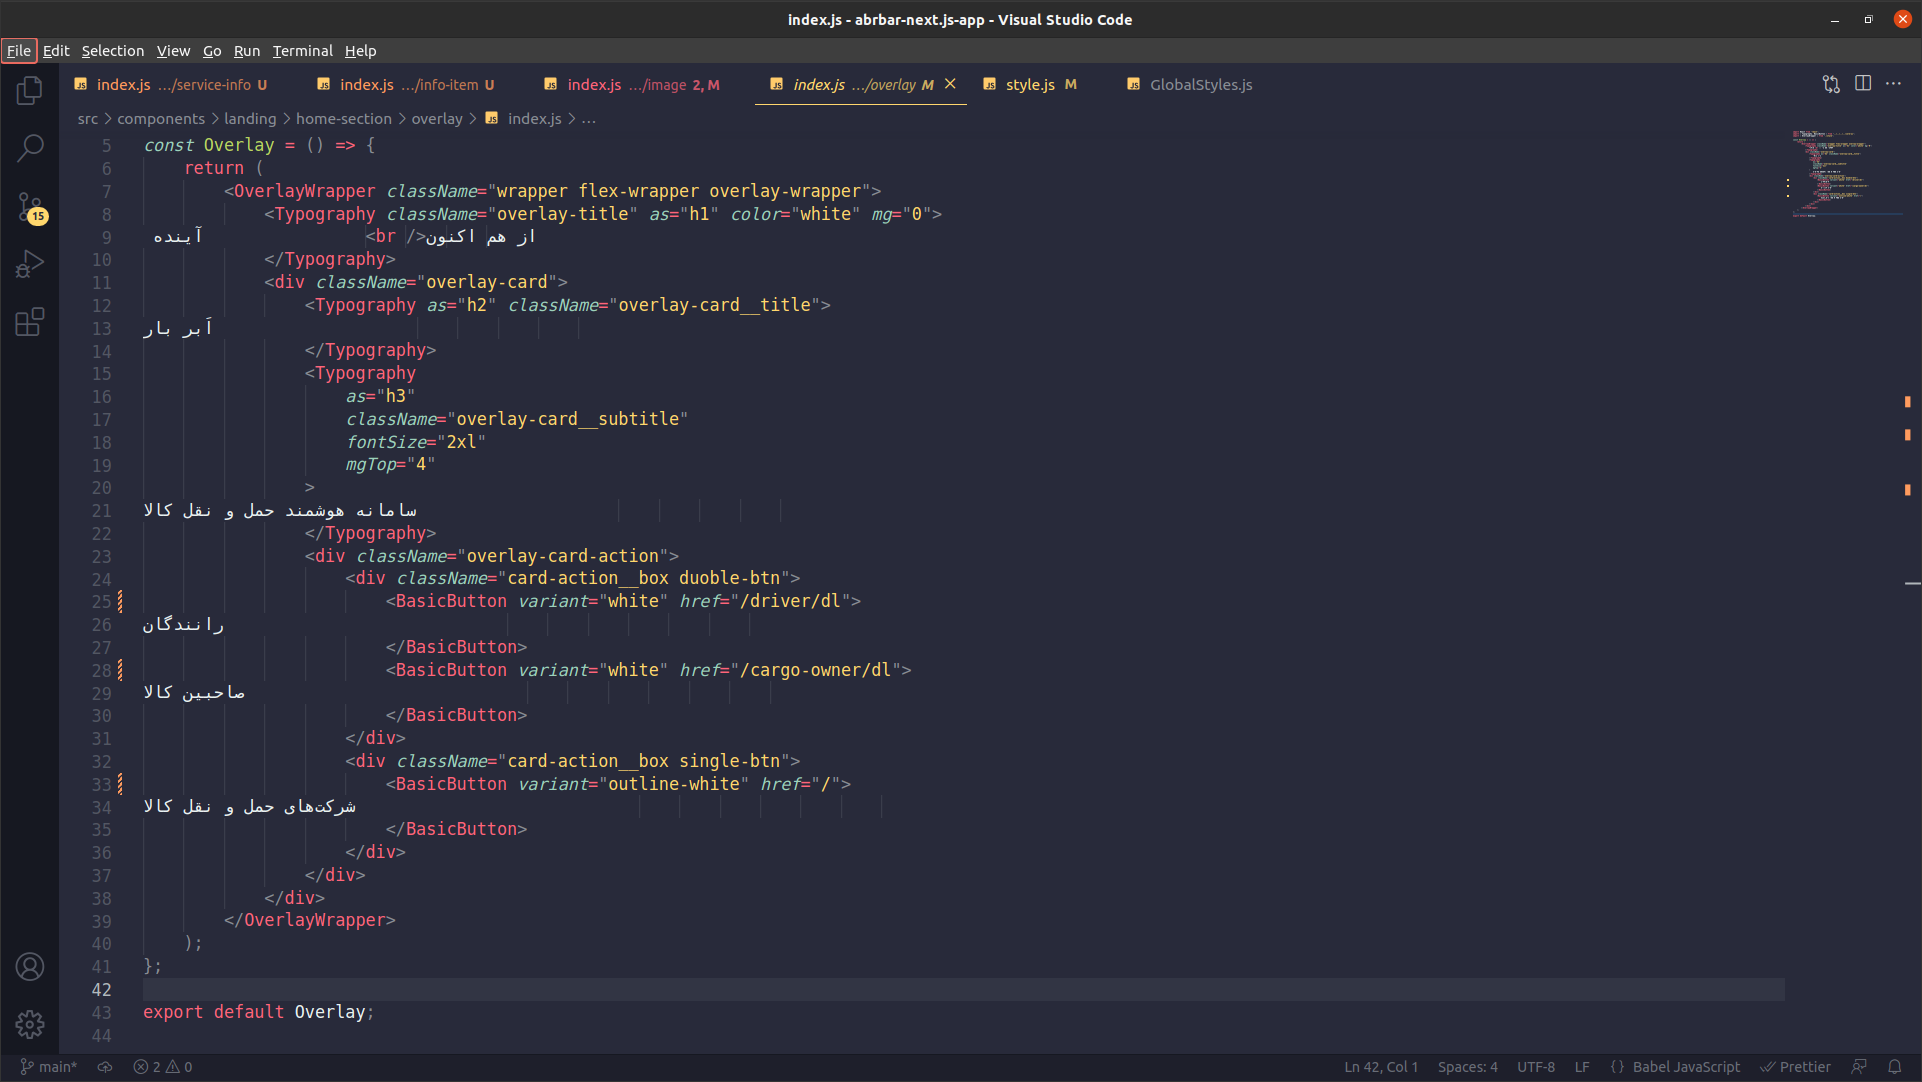Image resolution: width=1922 pixels, height=1082 pixels.
Task: Open the notifications bell in status bar
Action: [1898, 1066]
